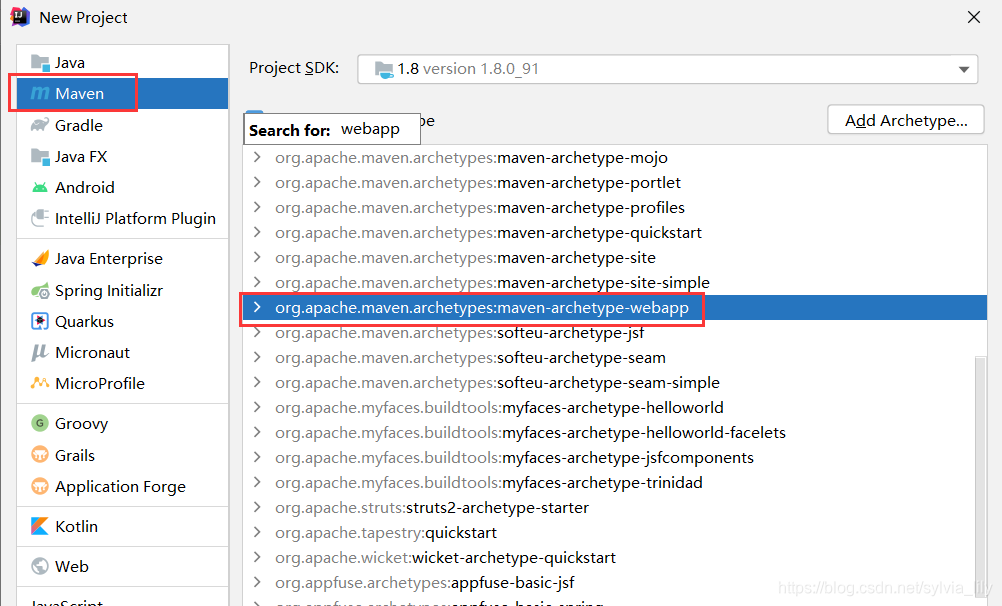The height and width of the screenshot is (606, 1002).
Task: Select myfaces-archetype-helloworld-facelets row
Action: pos(615,432)
